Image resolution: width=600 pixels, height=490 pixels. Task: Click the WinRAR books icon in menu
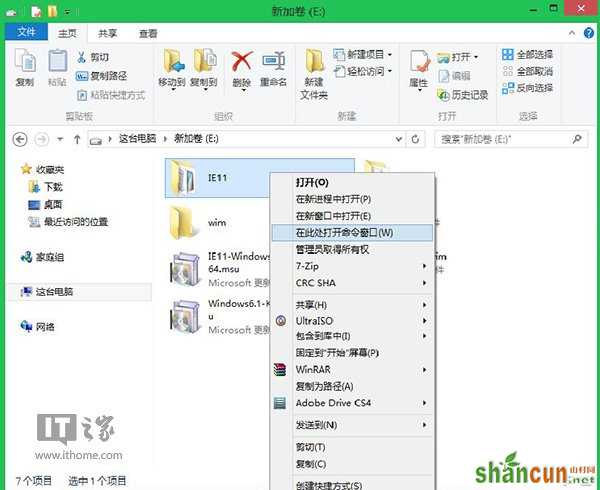(x=280, y=370)
